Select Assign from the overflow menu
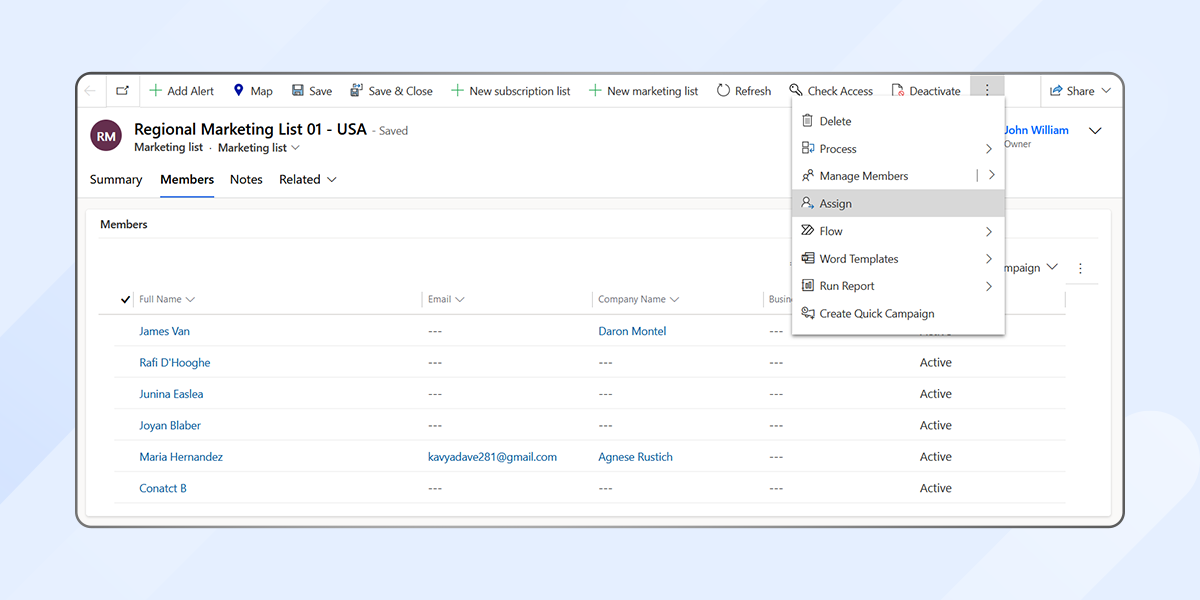 point(898,203)
